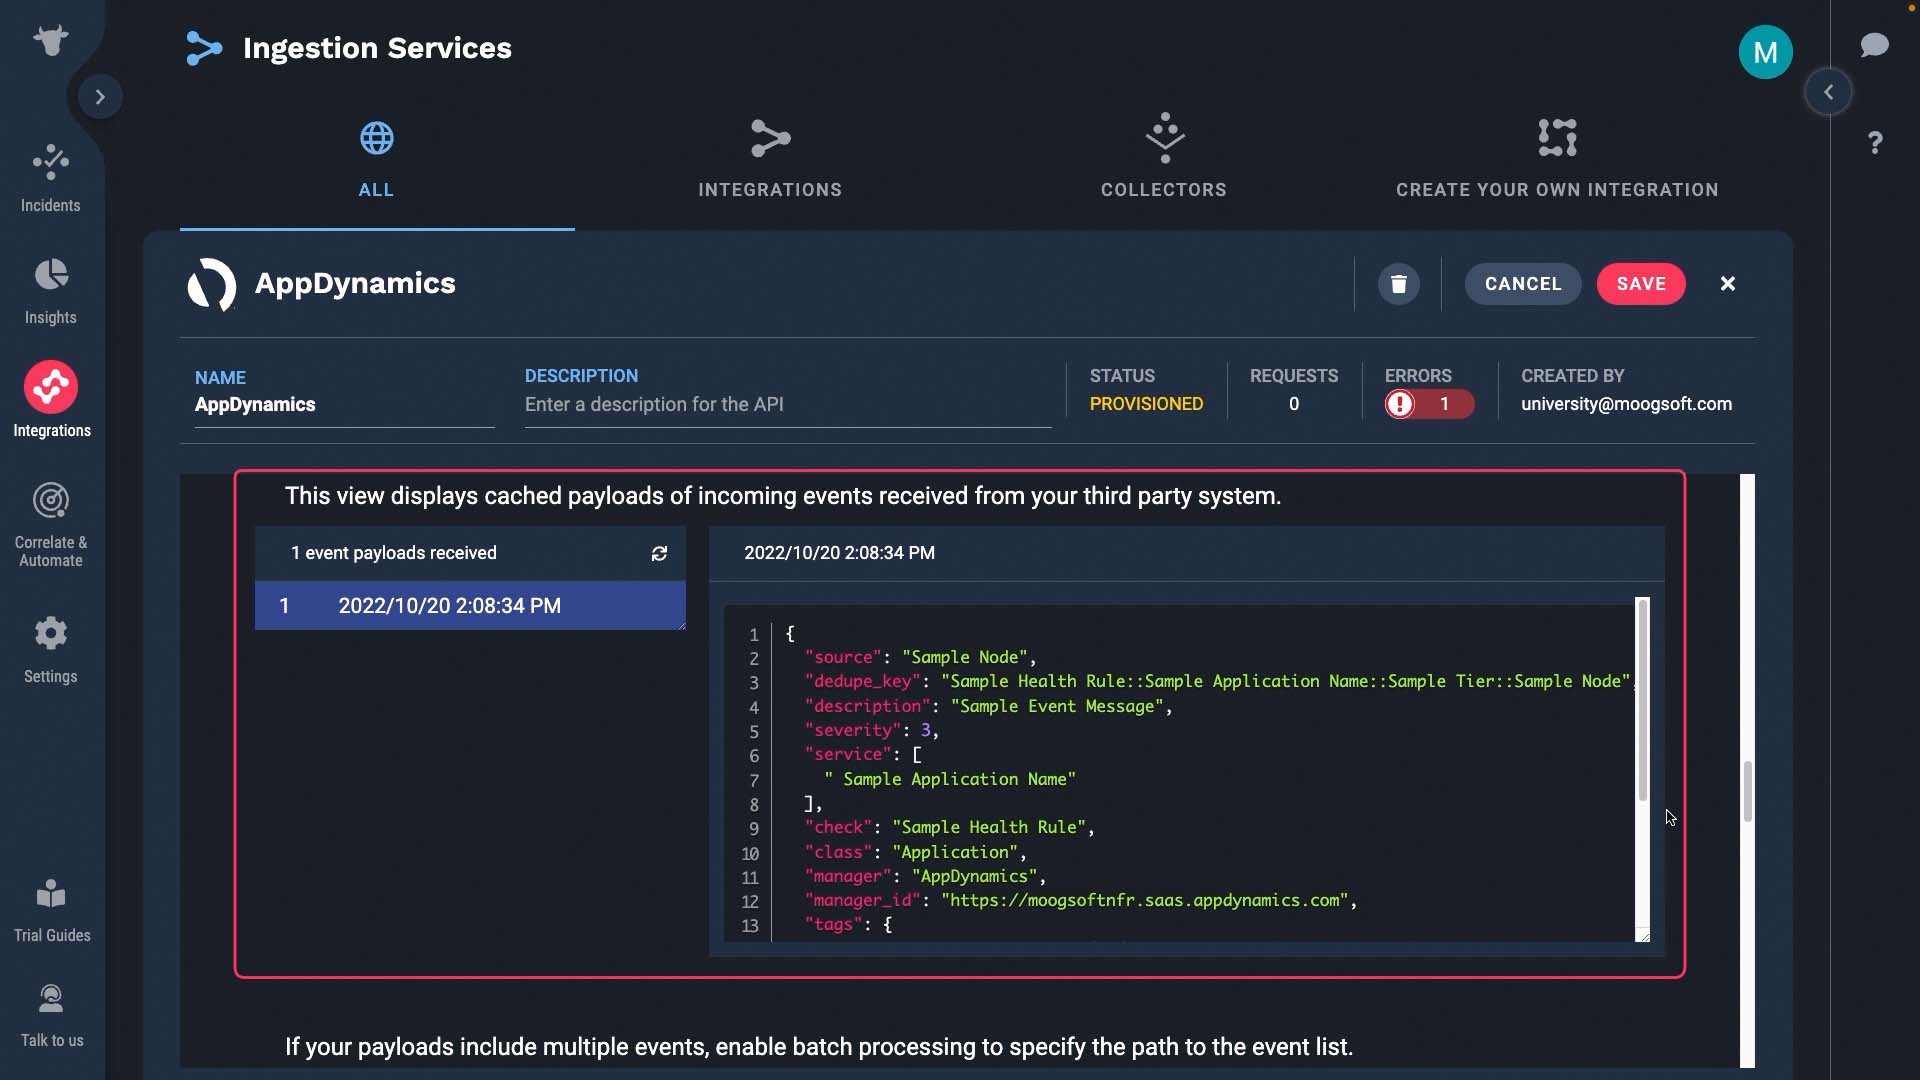
Task: Click university@moogsoft.com creator text
Action: click(x=1626, y=404)
